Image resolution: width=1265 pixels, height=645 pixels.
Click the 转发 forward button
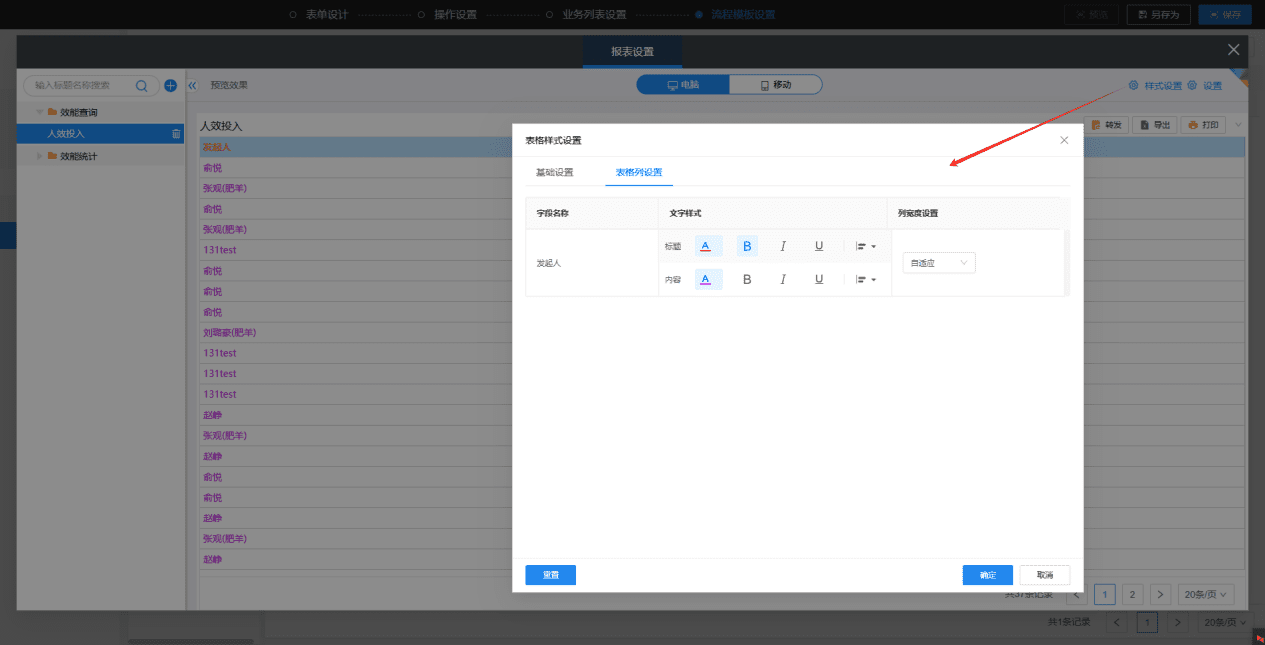point(1109,125)
